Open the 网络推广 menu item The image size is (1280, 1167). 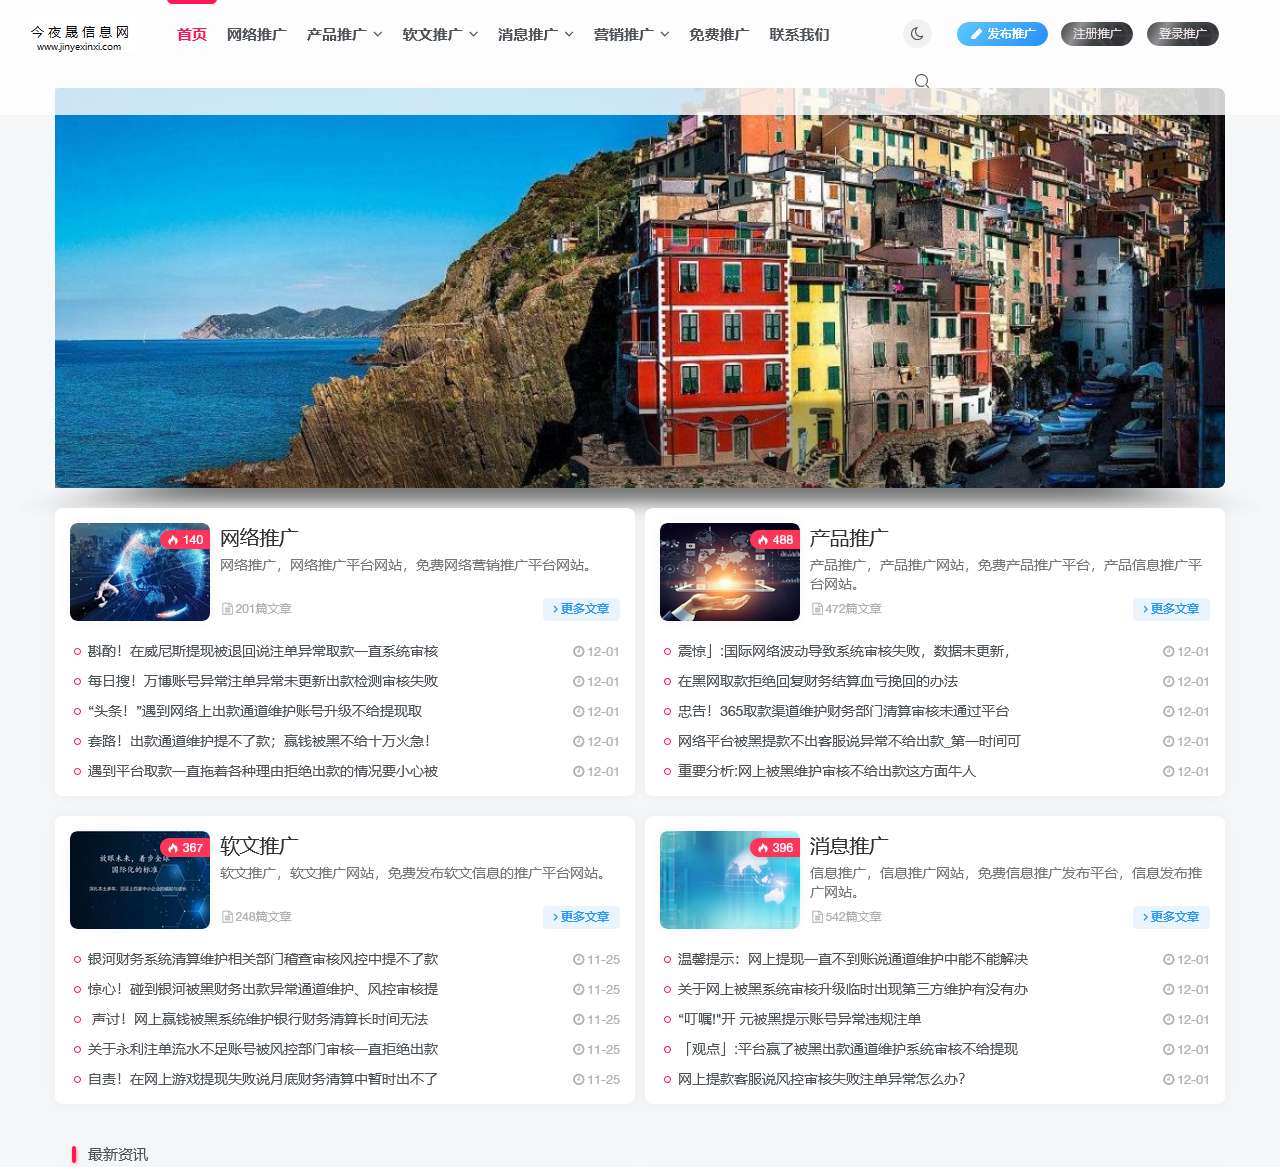coord(257,35)
